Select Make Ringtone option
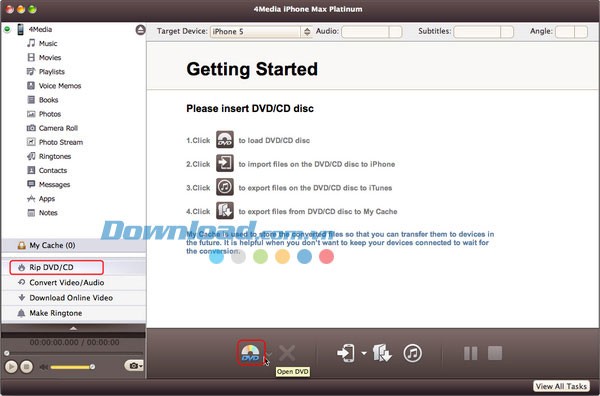This screenshot has width=600, height=396. pyautogui.click(x=73, y=313)
